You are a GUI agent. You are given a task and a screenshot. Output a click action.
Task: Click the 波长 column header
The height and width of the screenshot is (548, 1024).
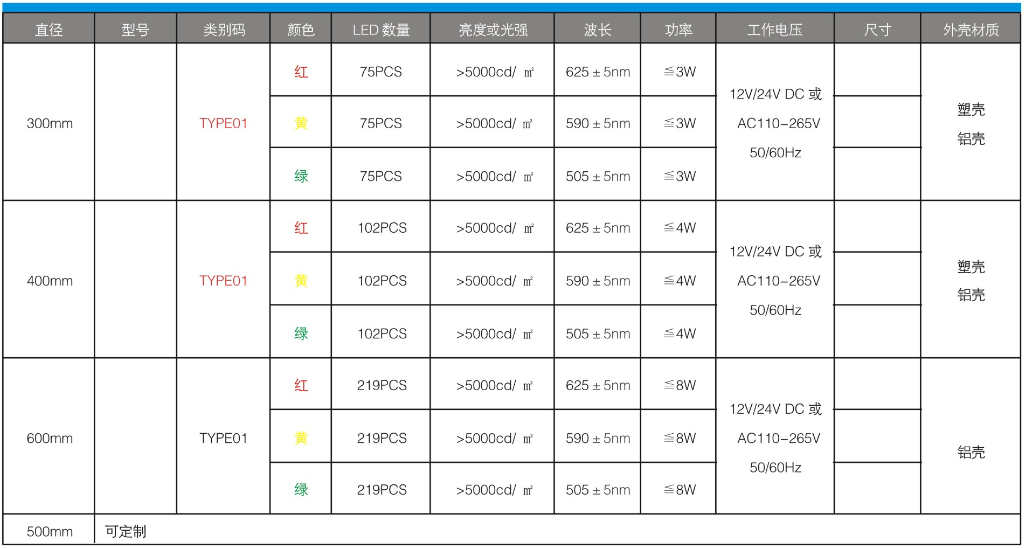[598, 30]
